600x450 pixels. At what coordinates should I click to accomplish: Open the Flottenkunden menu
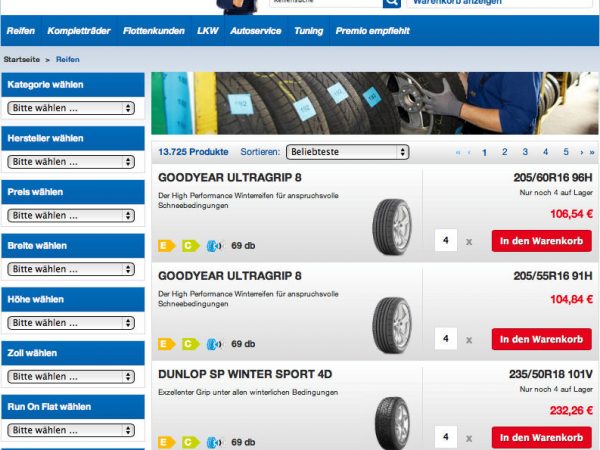pos(154,31)
